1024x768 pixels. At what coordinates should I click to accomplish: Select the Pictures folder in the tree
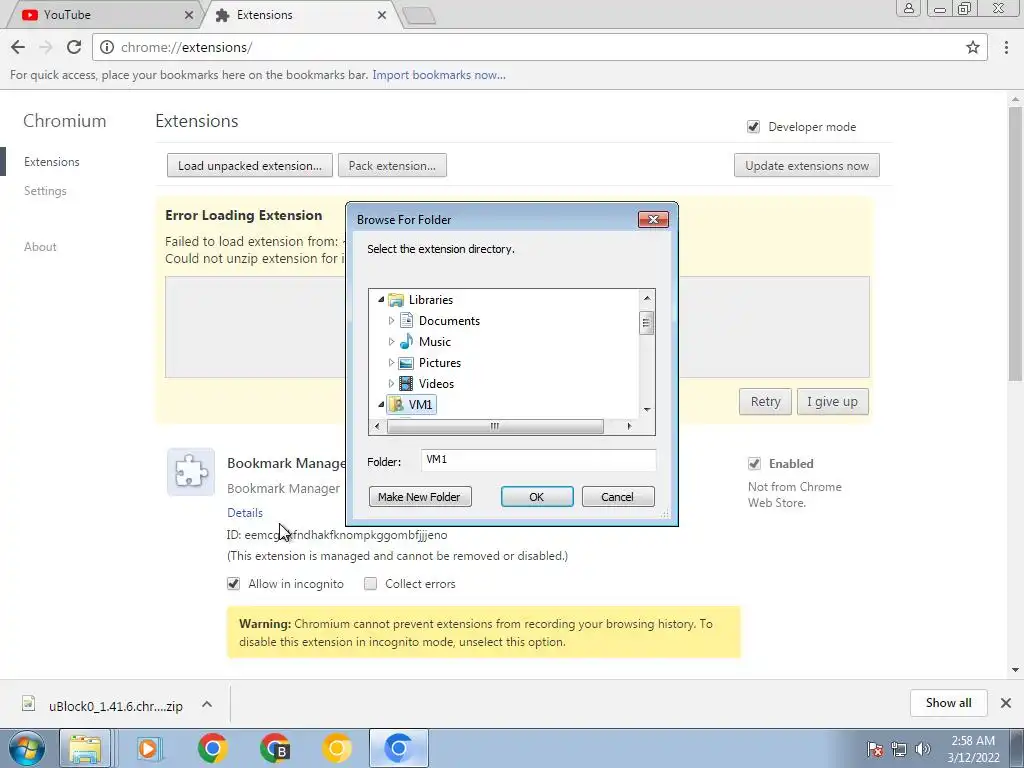click(x=440, y=362)
